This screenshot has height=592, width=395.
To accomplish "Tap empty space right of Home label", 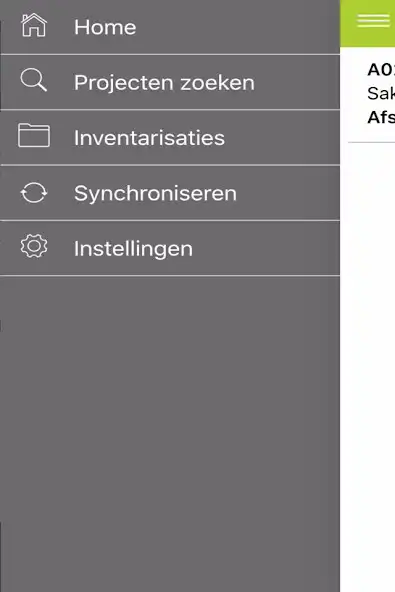I will pyautogui.click(x=238, y=27).
